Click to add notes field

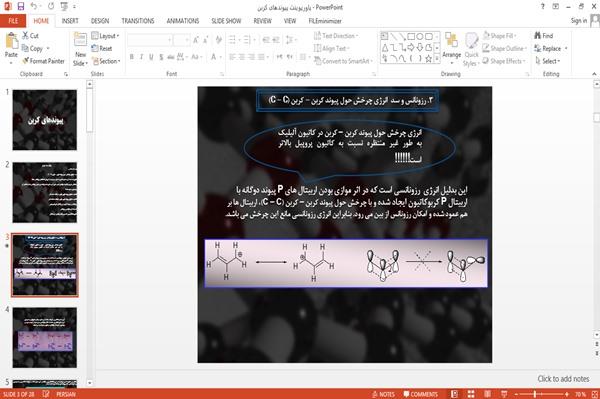click(563, 379)
